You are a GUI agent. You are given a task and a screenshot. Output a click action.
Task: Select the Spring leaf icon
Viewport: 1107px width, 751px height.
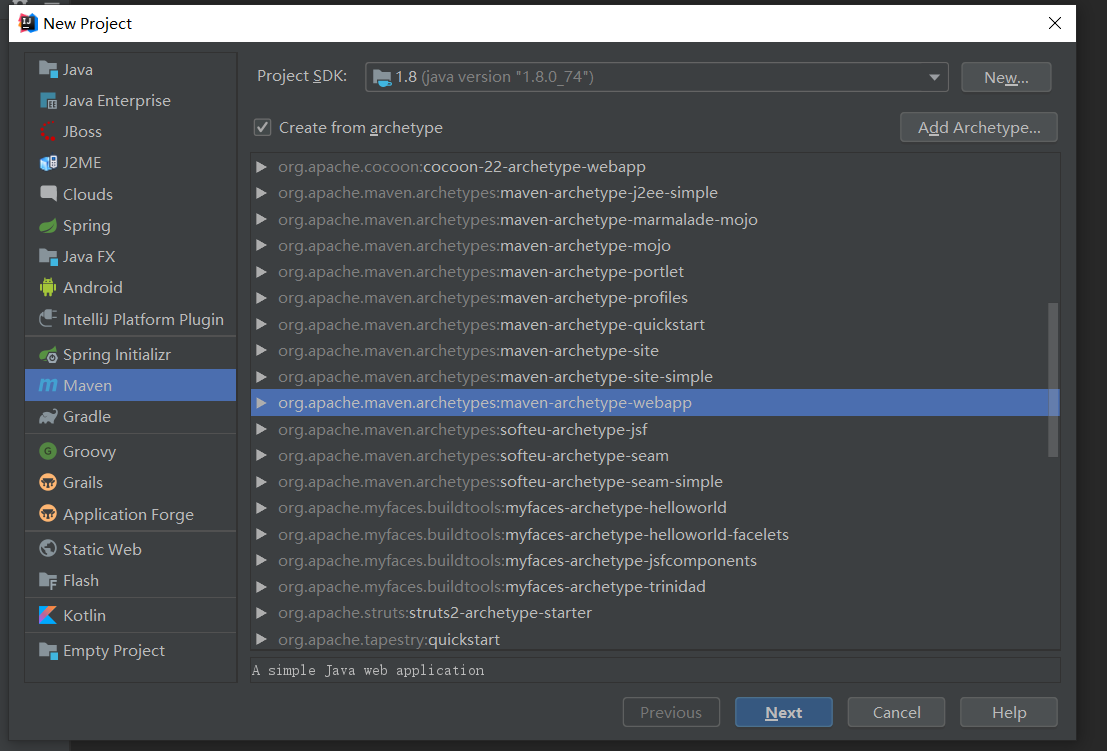[x=48, y=226]
